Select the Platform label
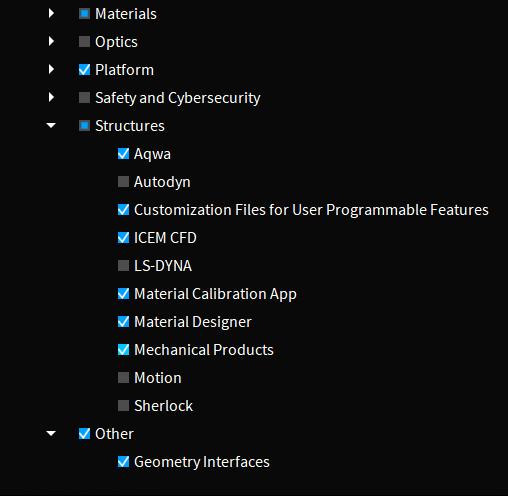 coord(124,70)
